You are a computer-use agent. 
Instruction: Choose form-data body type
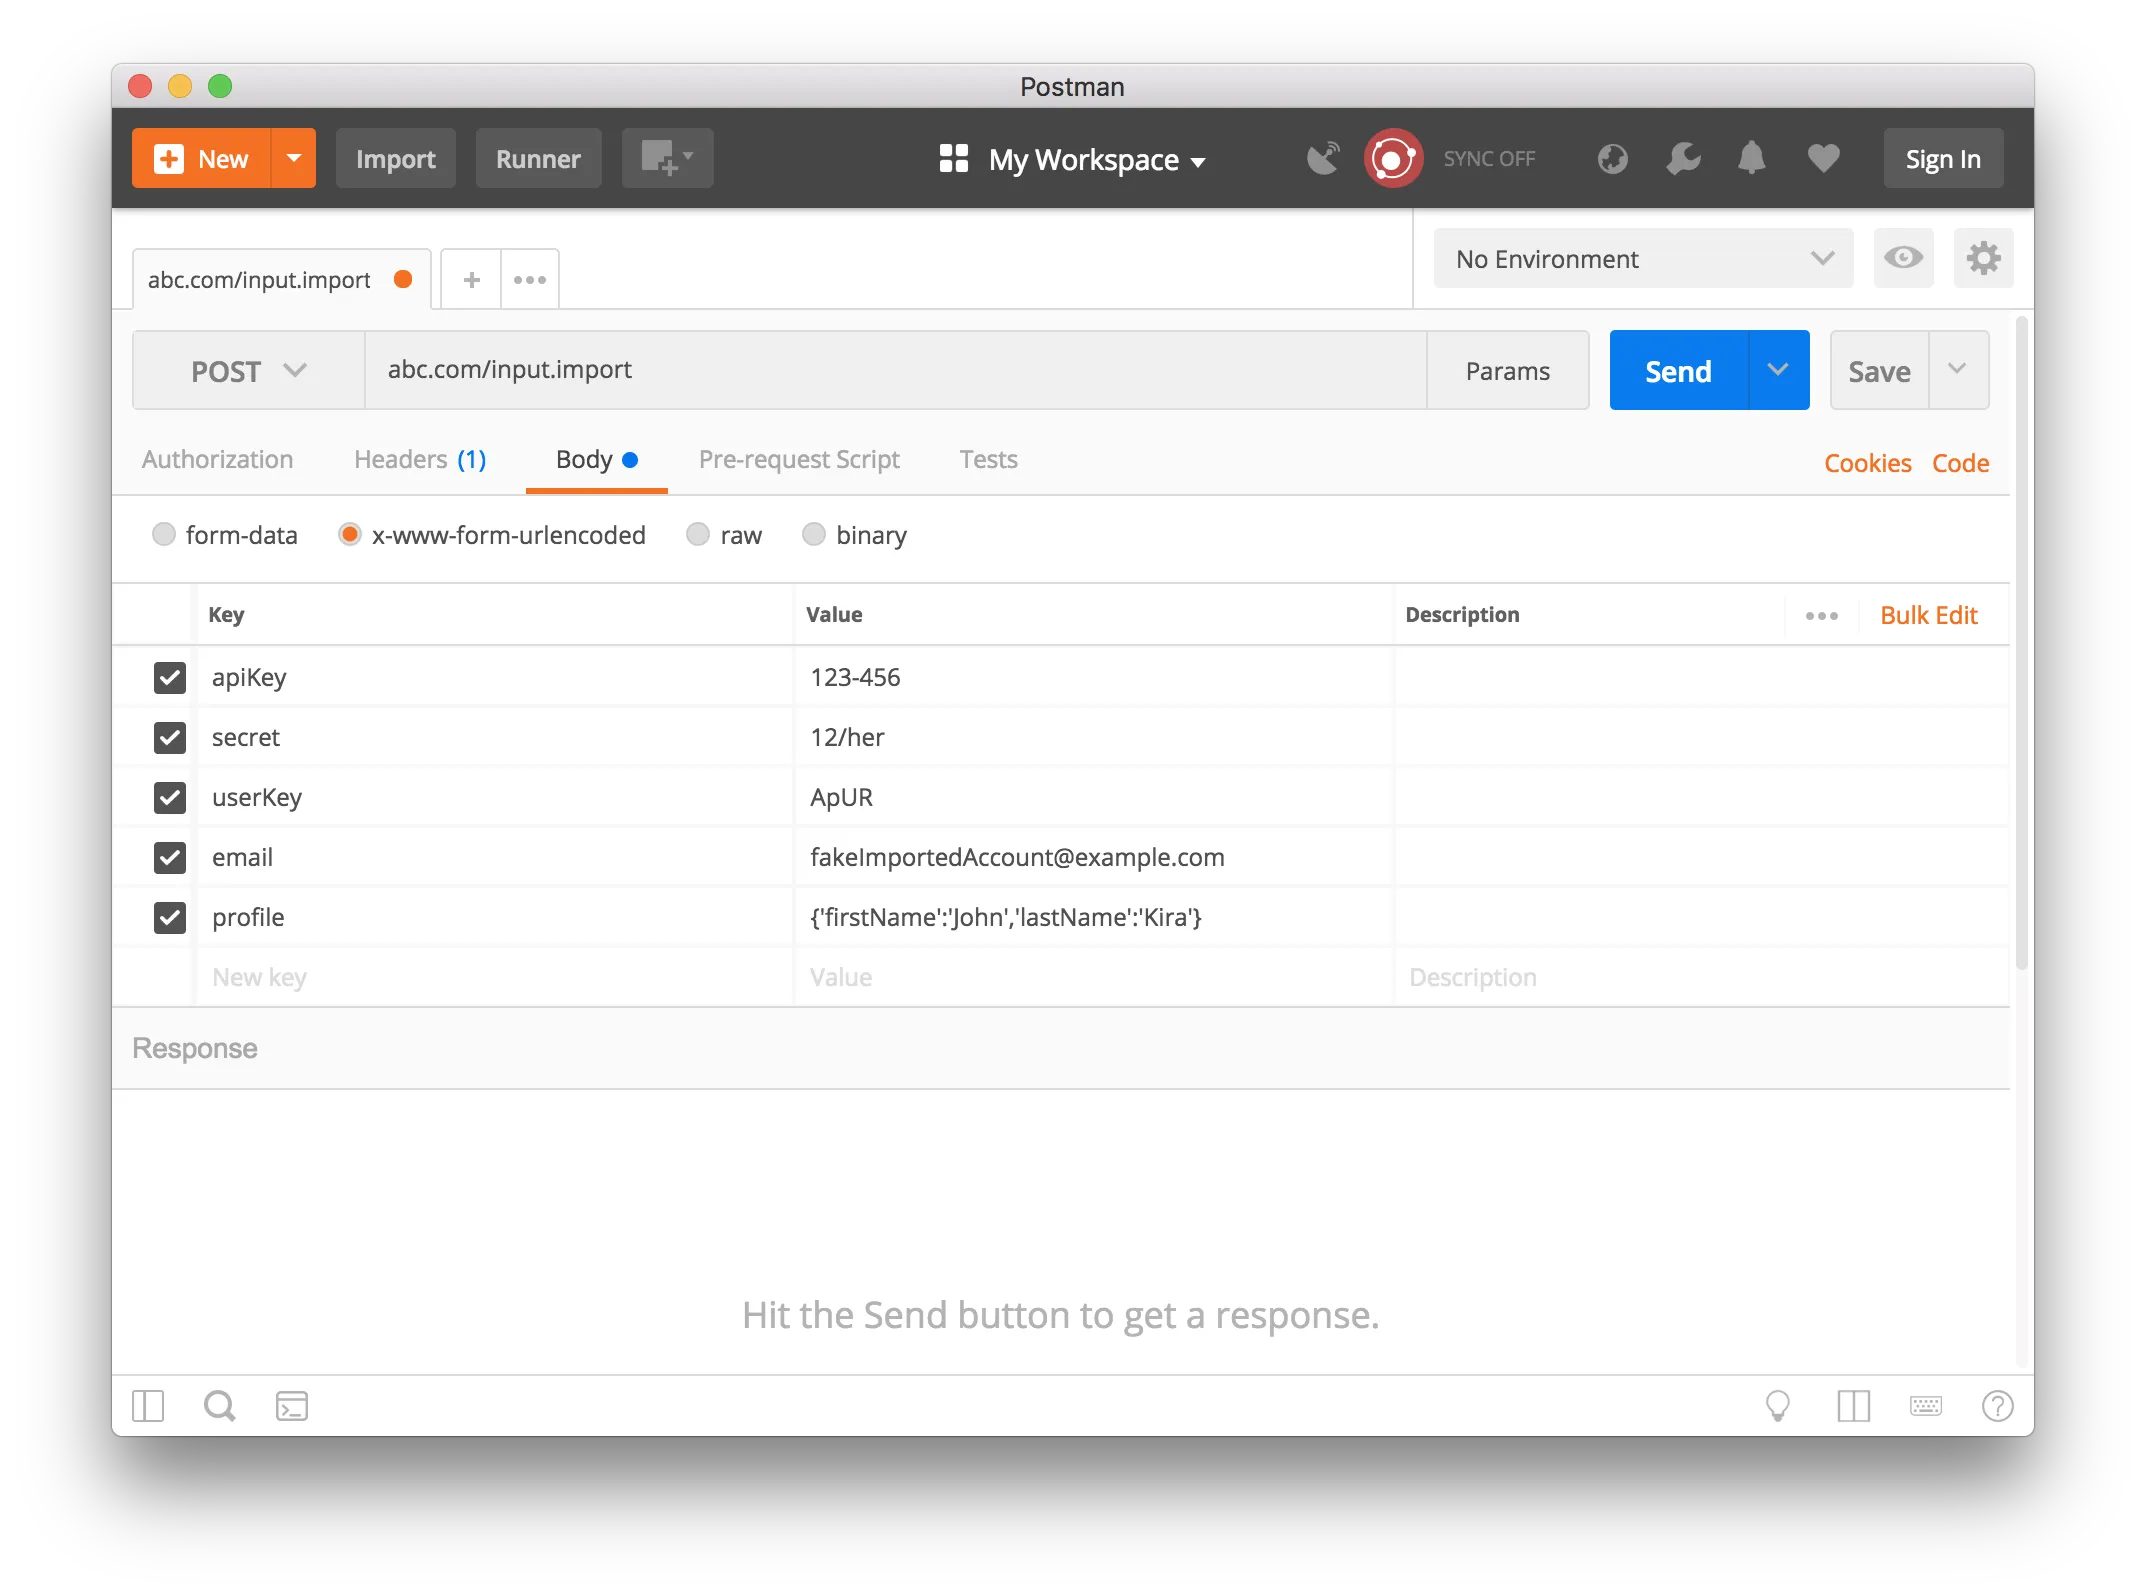[164, 535]
